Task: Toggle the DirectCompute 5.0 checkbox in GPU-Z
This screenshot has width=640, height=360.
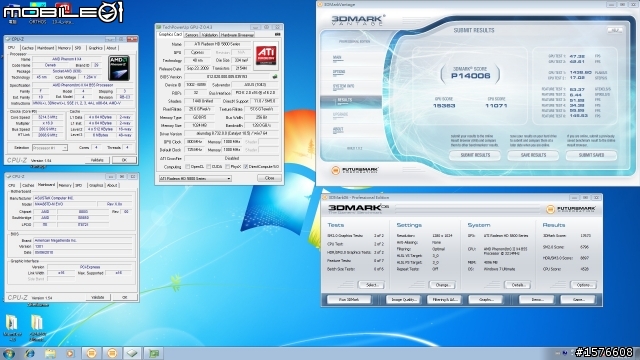Action: [246, 167]
